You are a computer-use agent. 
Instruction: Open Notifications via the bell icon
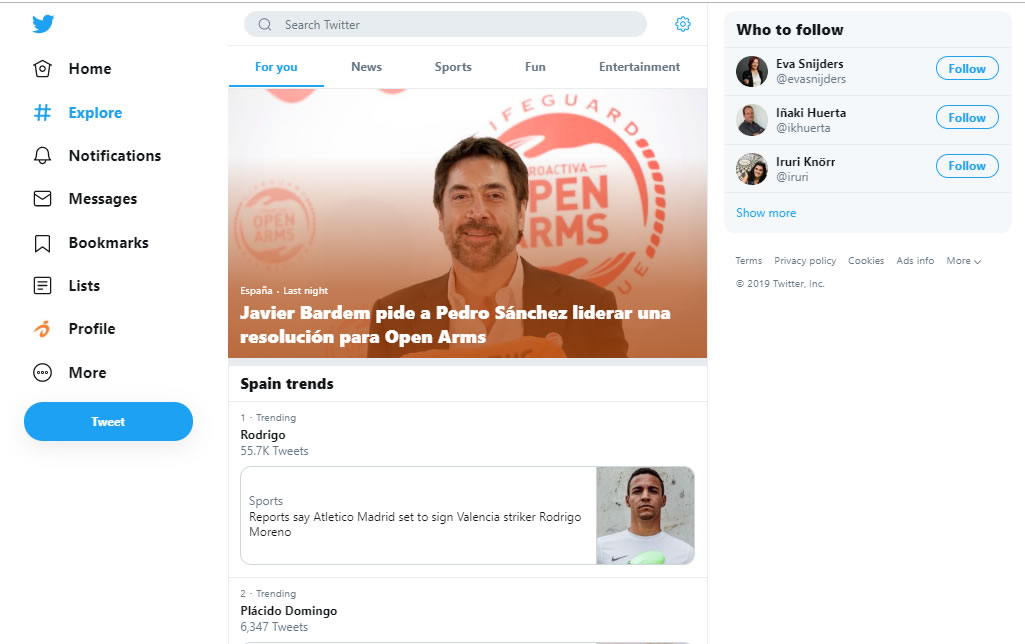44,155
